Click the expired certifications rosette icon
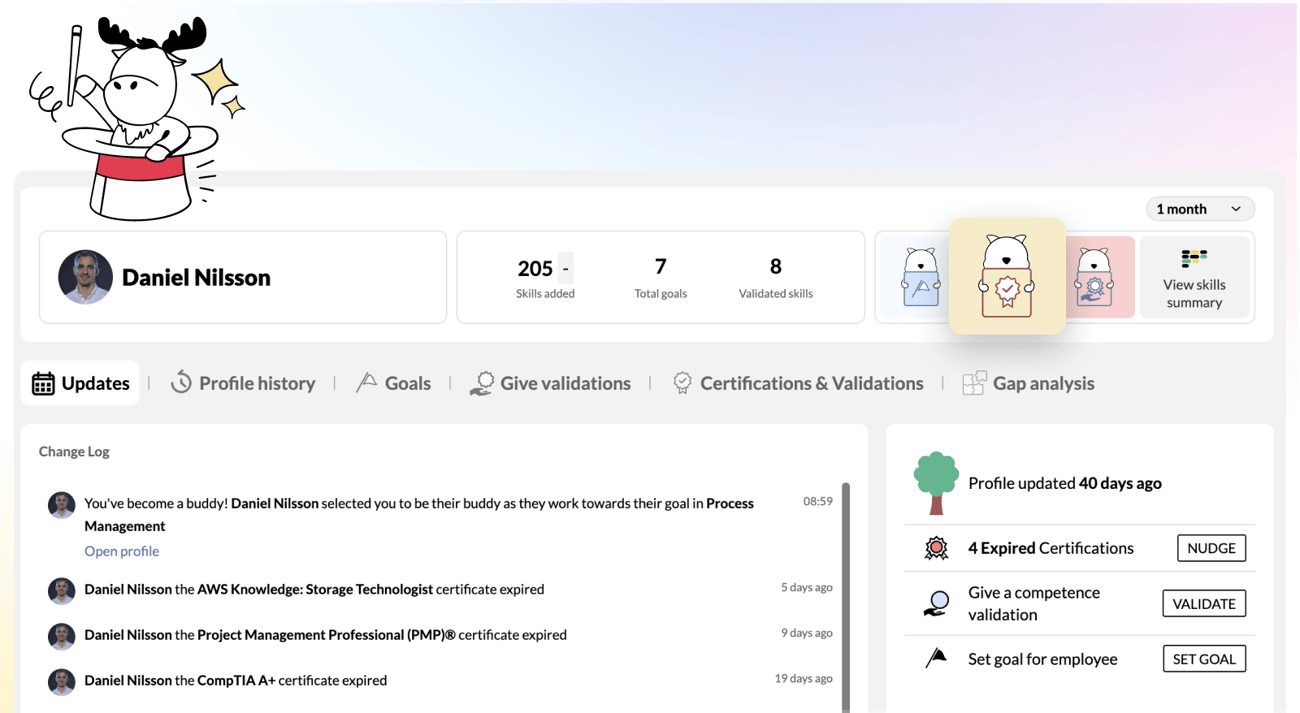The image size is (1300, 713). pos(936,548)
